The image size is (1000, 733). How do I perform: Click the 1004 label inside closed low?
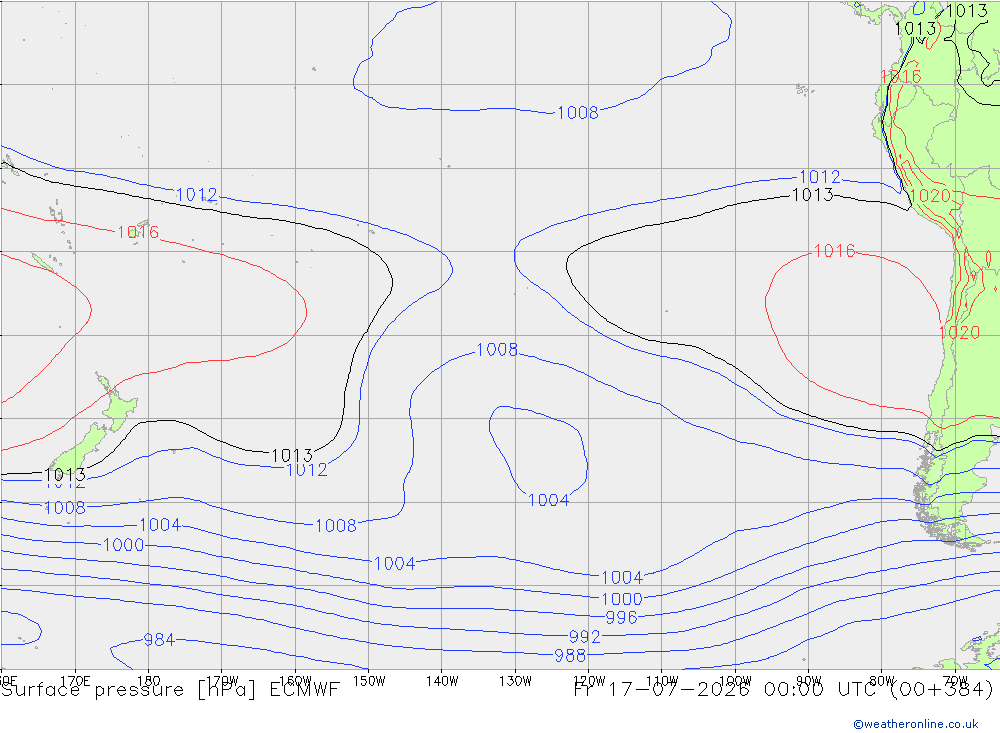click(548, 500)
